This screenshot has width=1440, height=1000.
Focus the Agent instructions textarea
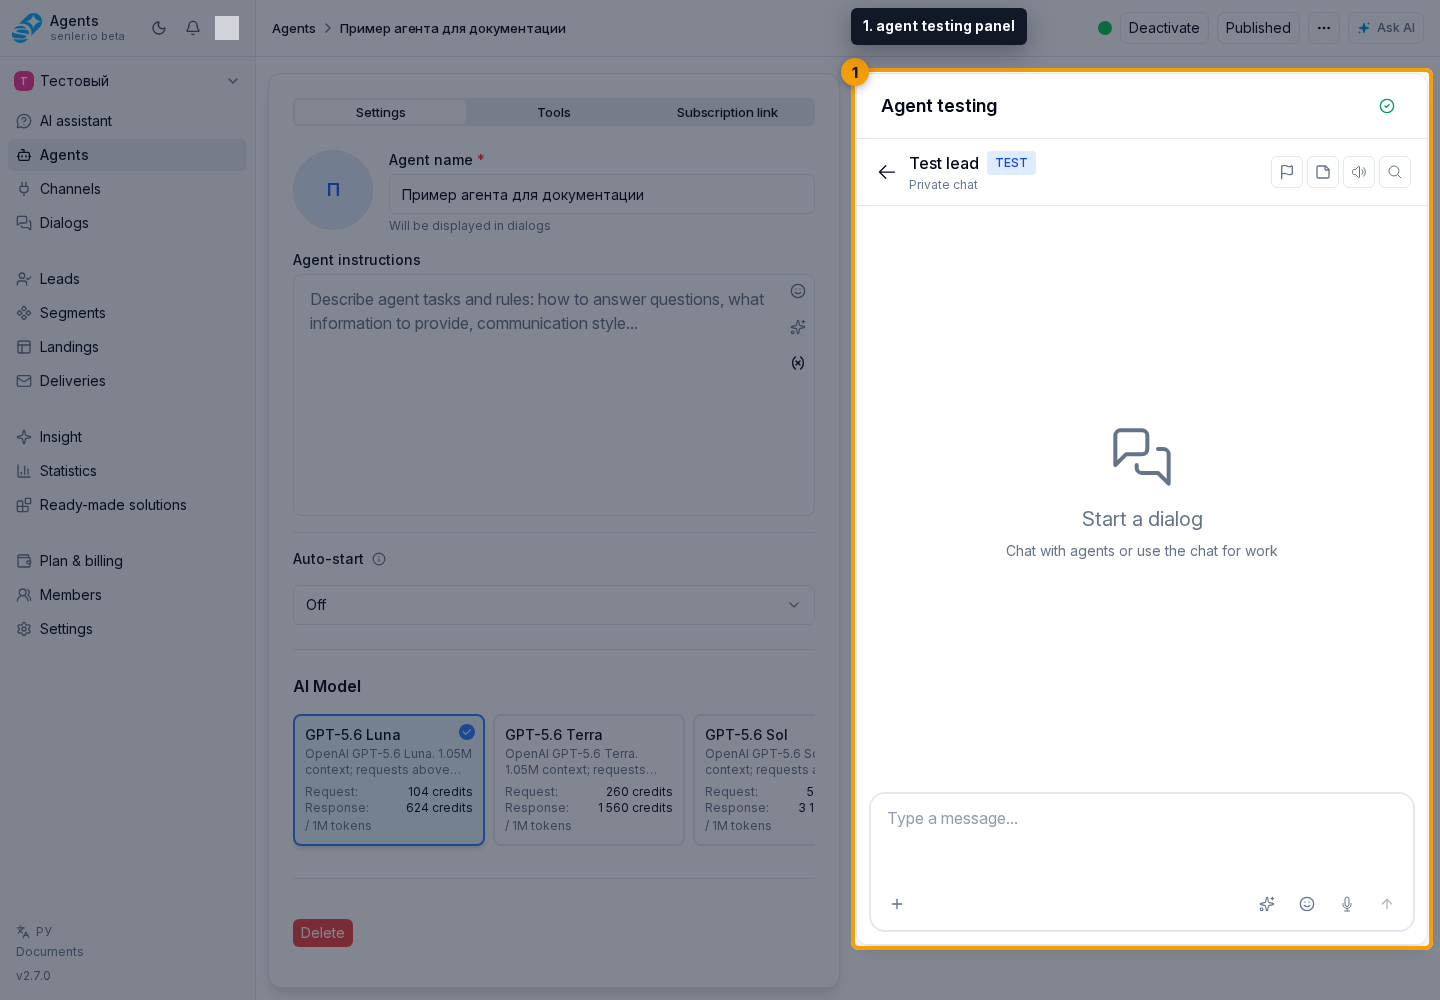click(554, 396)
